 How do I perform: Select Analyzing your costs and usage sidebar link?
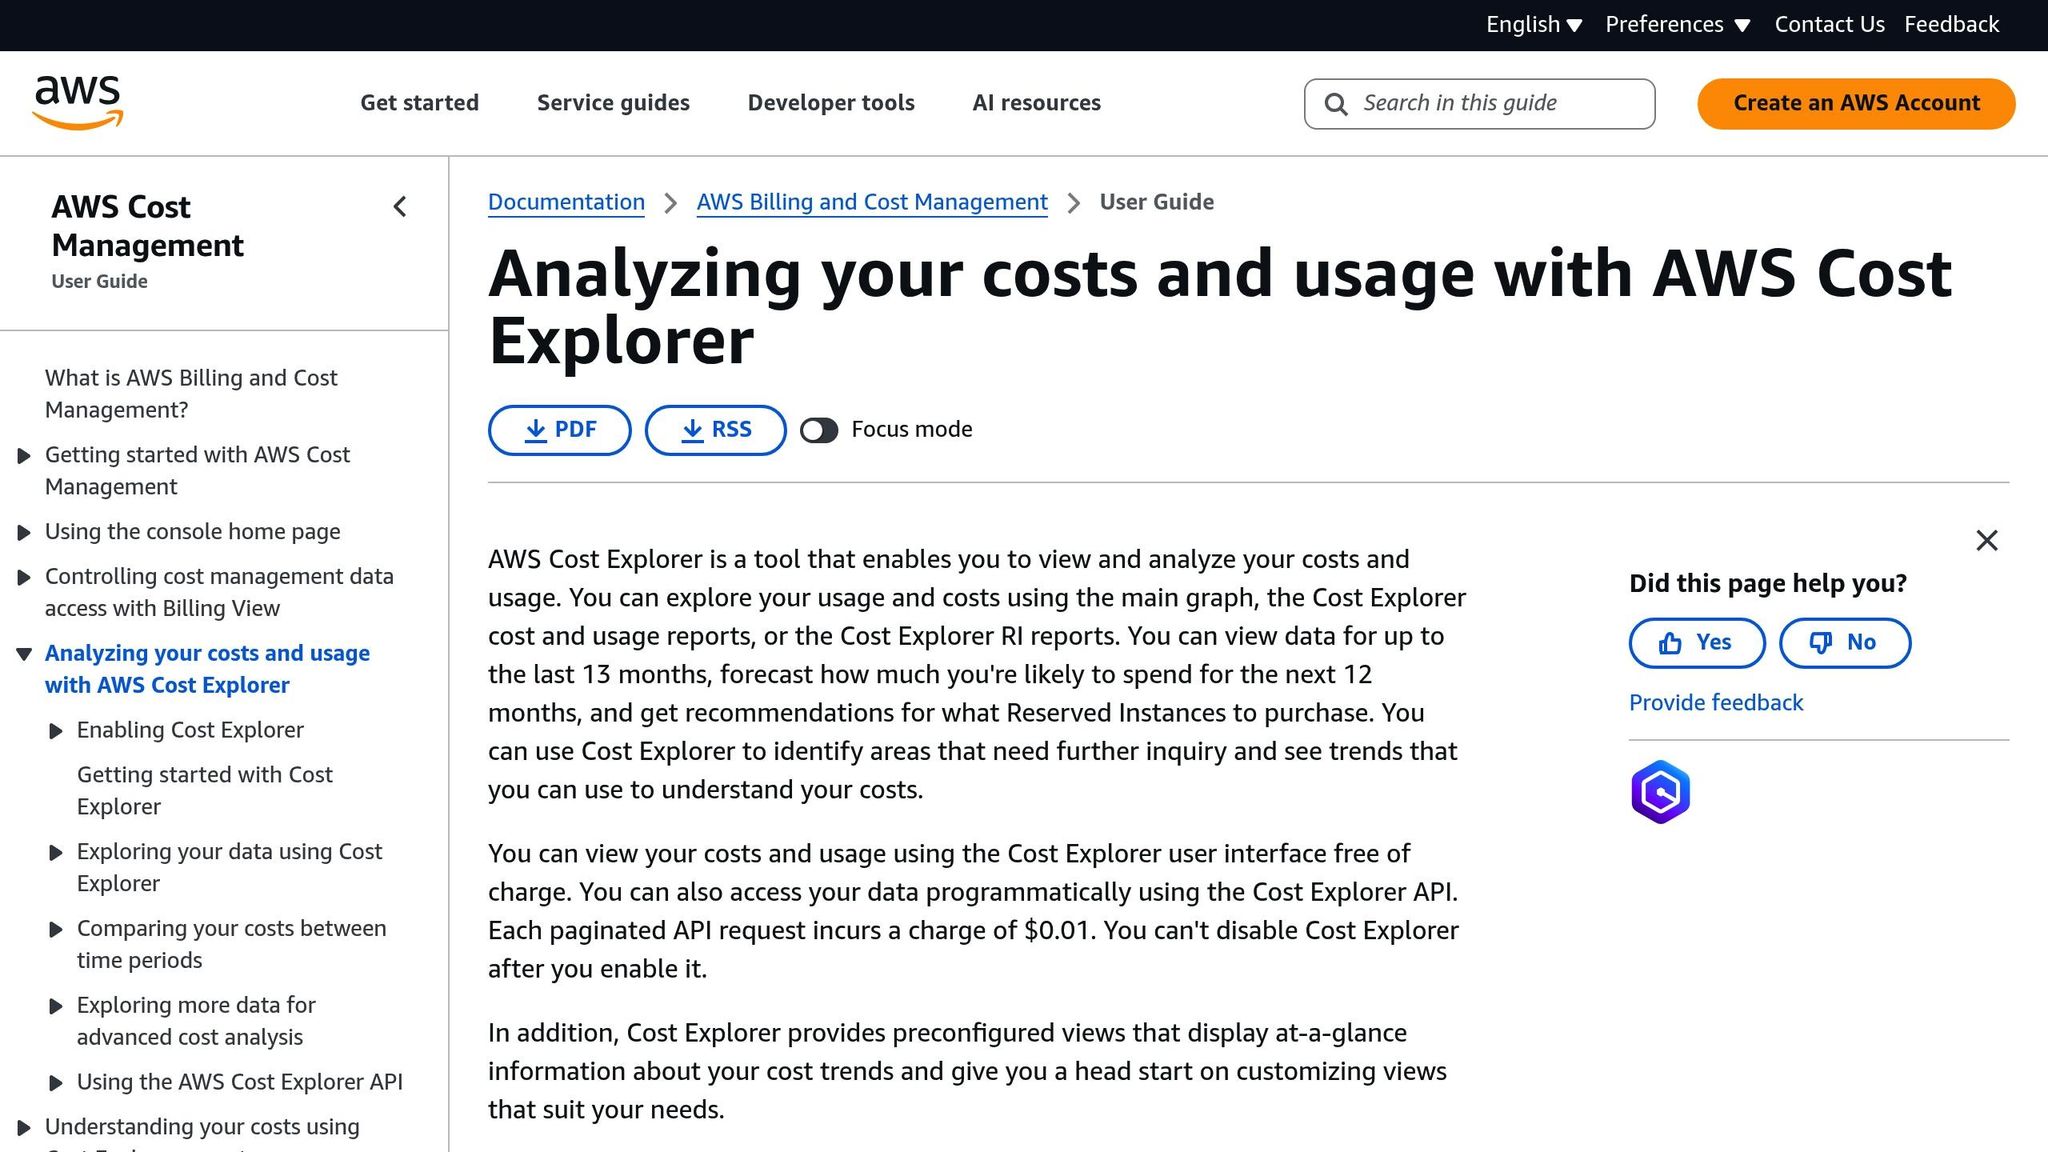(207, 669)
